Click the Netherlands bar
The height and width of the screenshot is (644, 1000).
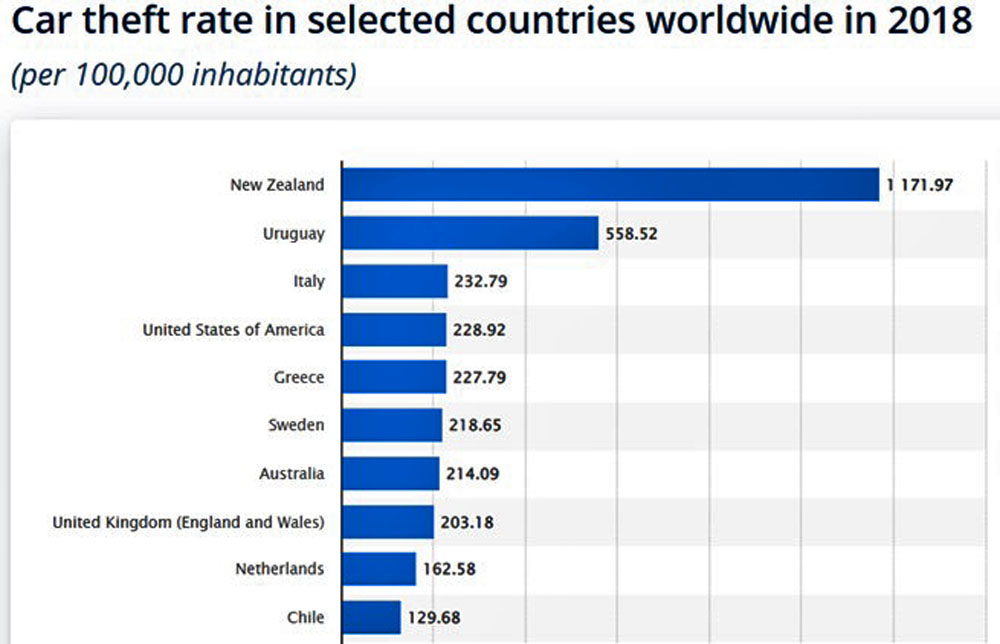pyautogui.click(x=379, y=569)
